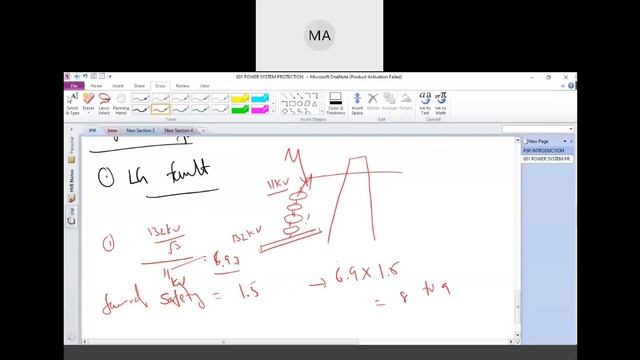This screenshot has height=360, width=640.
Task: Expand the pen gallery more arrow
Action: [x=273, y=111]
